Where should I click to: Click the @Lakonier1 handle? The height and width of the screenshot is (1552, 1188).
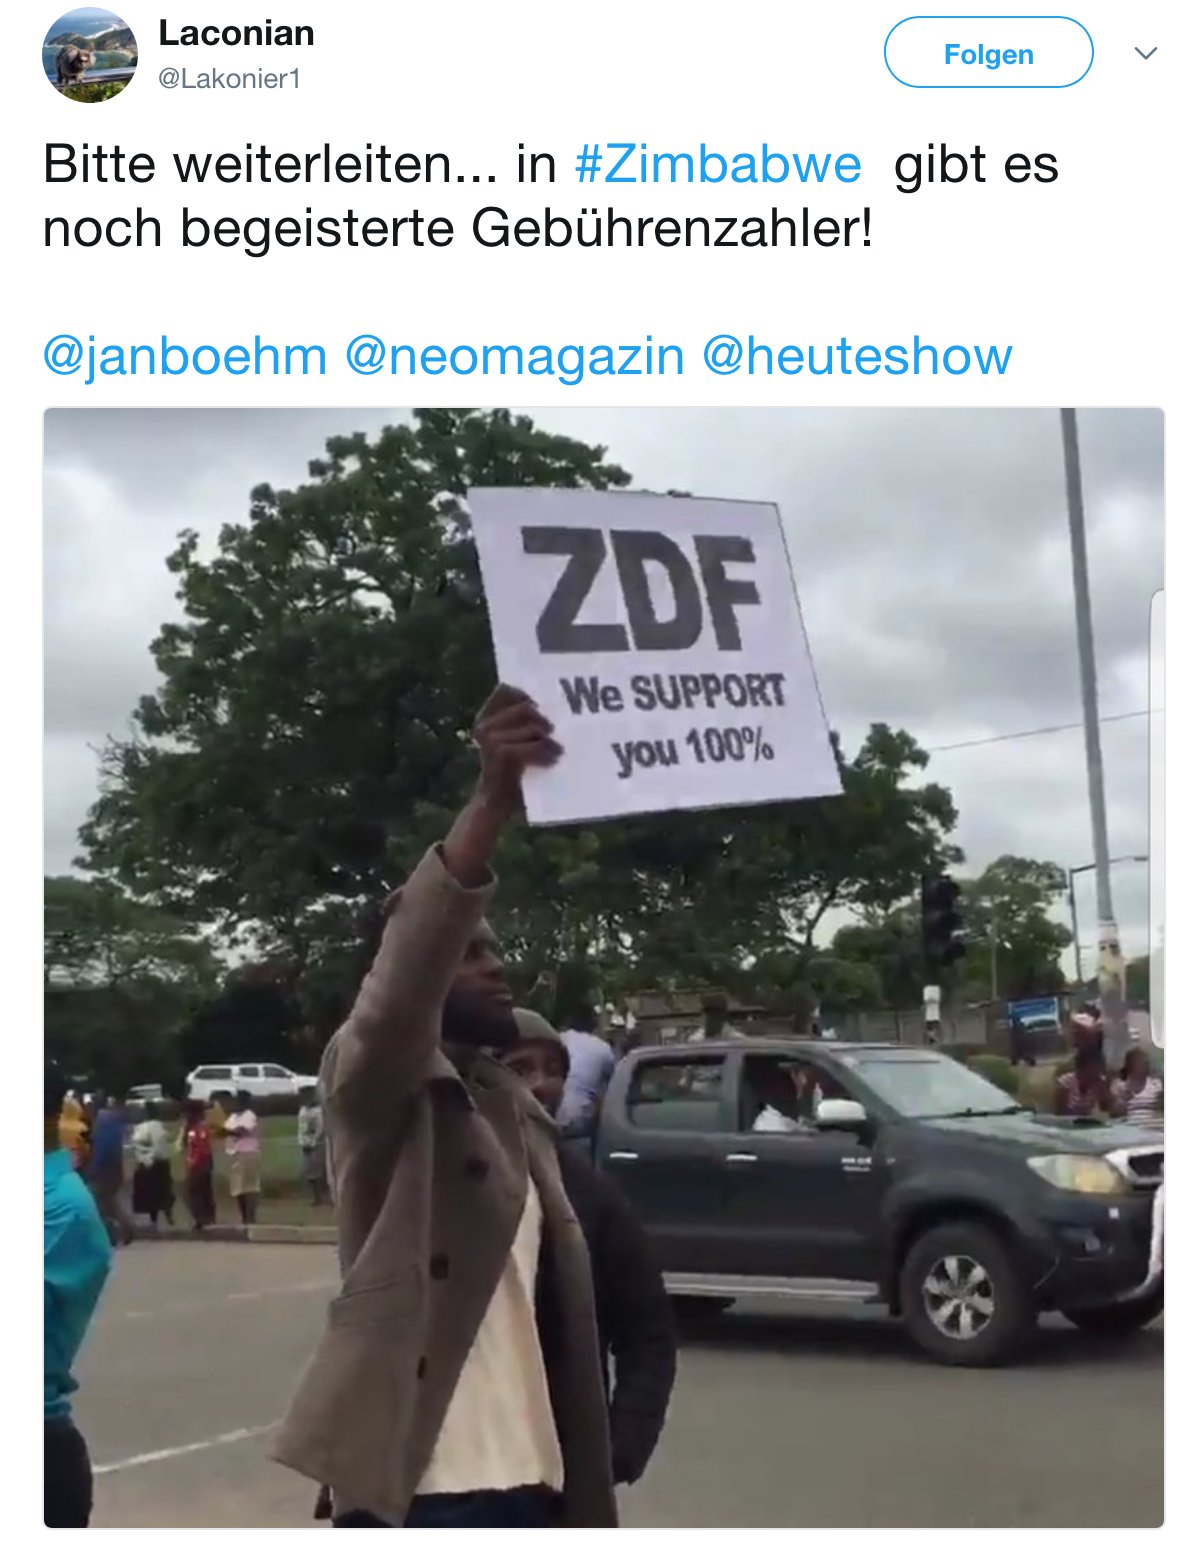tap(229, 79)
